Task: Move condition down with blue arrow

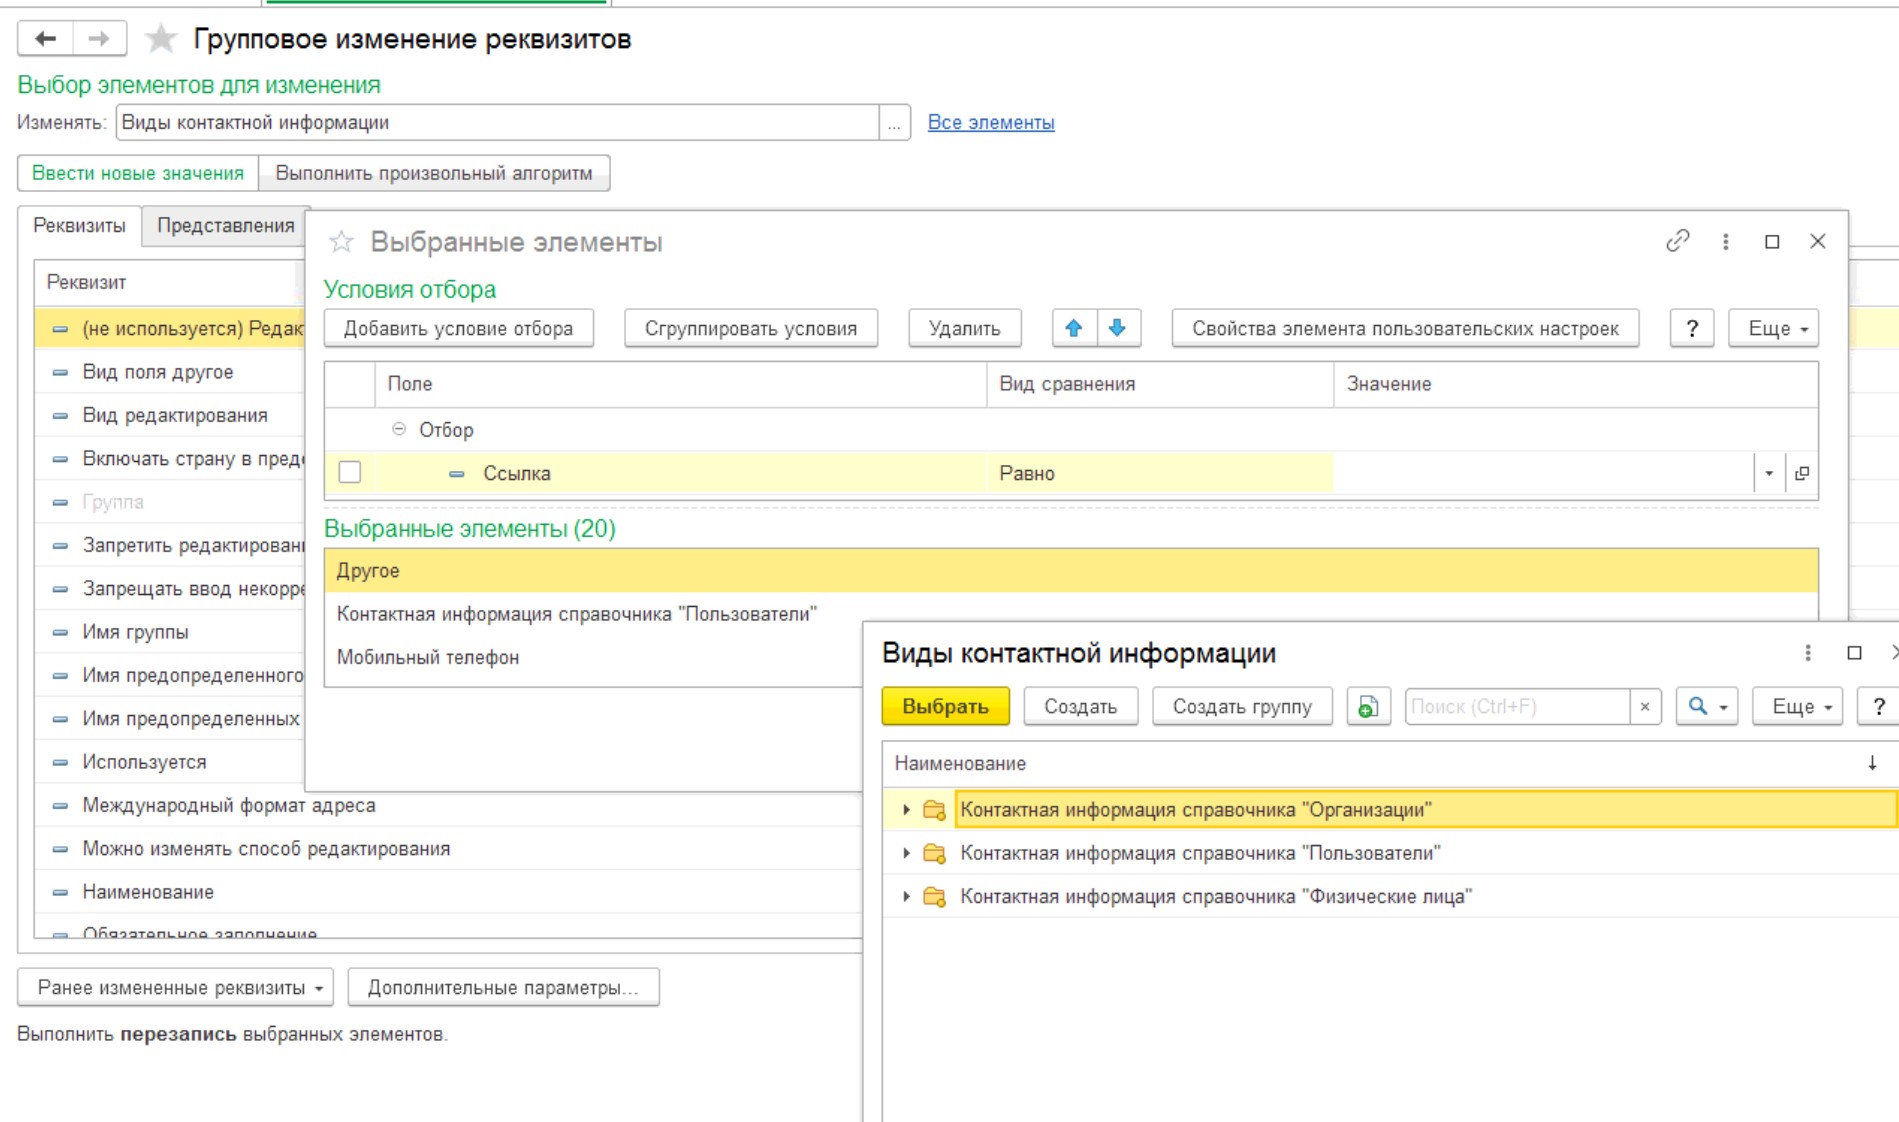Action: point(1118,328)
